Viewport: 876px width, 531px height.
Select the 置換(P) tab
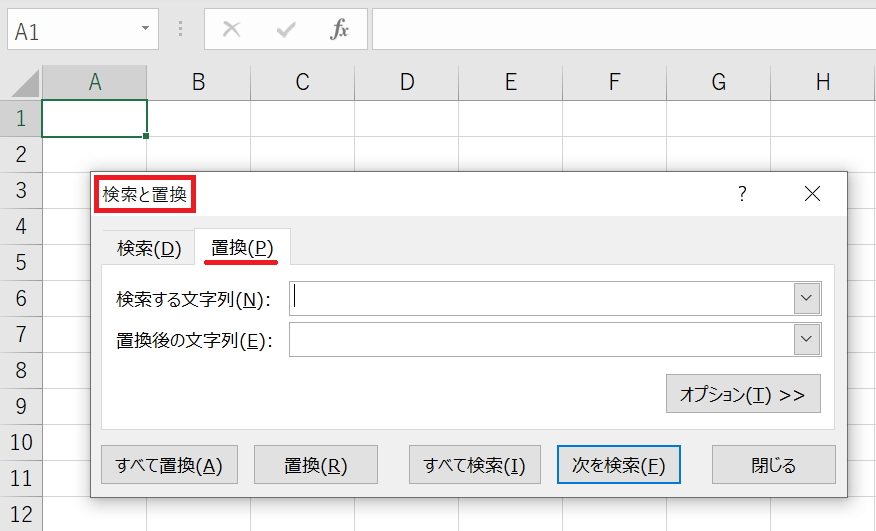[242, 248]
